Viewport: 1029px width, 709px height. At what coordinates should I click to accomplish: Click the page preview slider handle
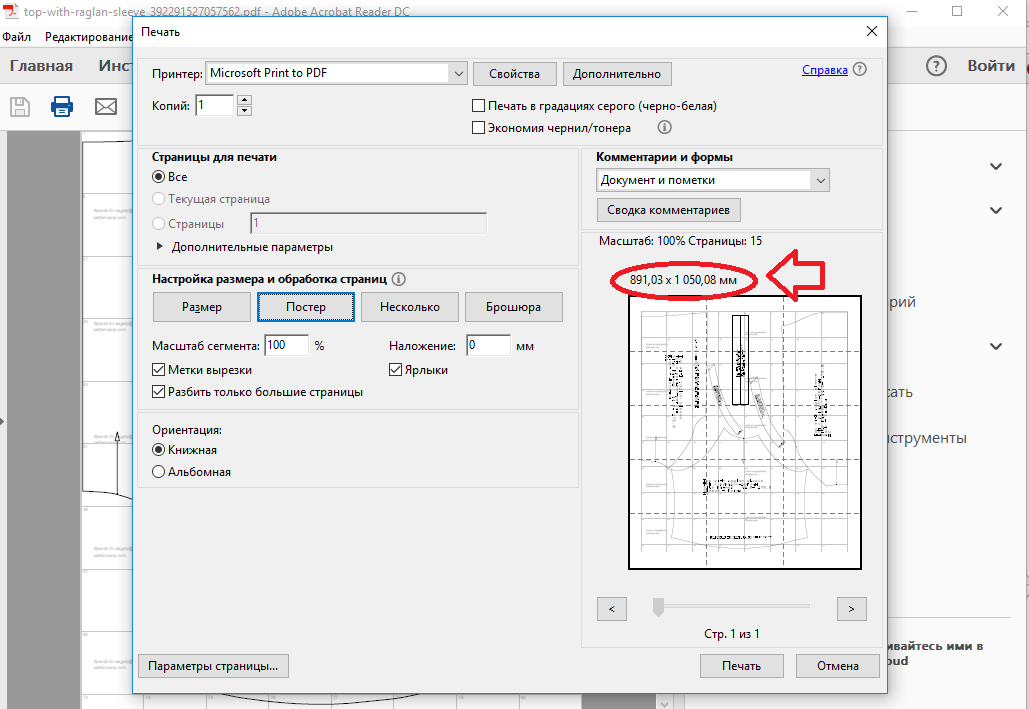pyautogui.click(x=658, y=606)
